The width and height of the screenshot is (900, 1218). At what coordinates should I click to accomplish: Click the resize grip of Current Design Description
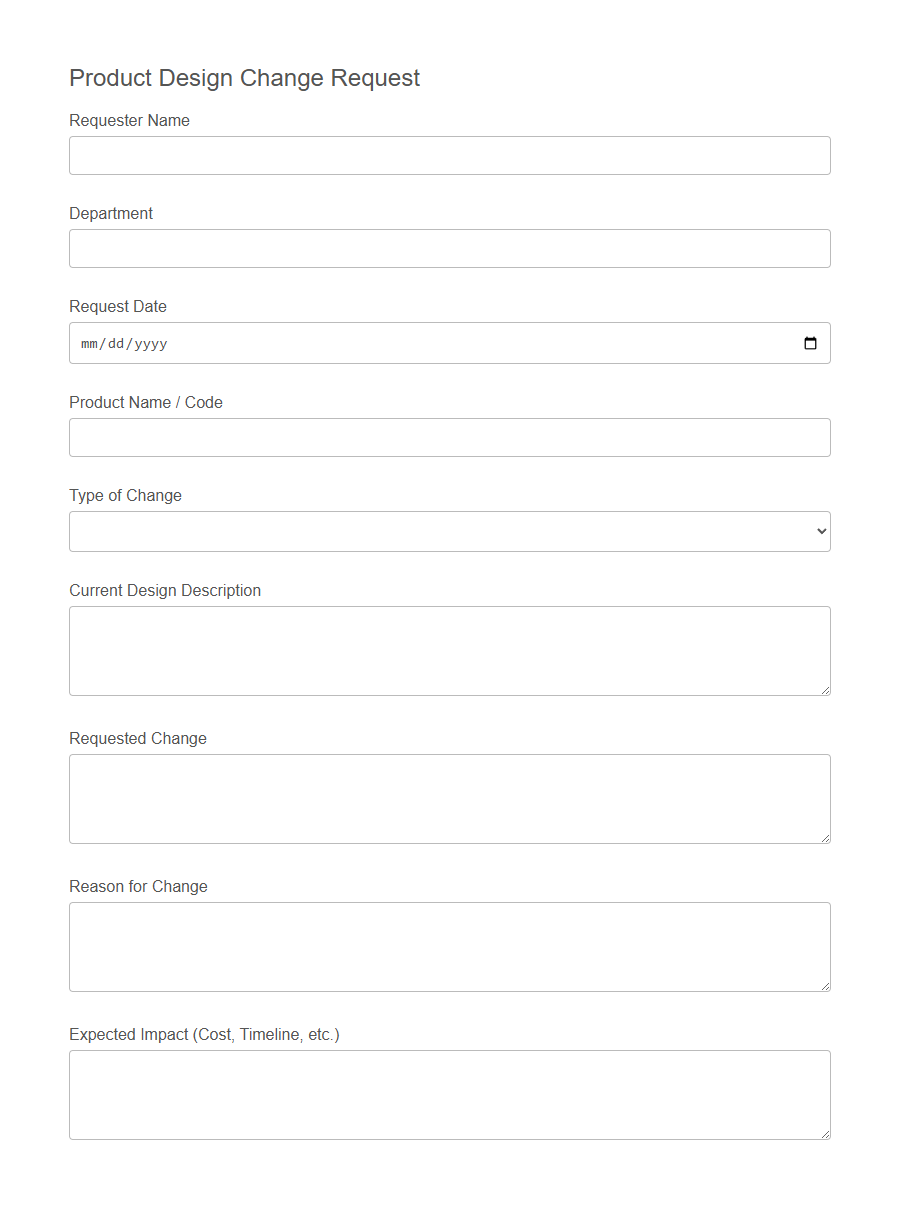[826, 691]
